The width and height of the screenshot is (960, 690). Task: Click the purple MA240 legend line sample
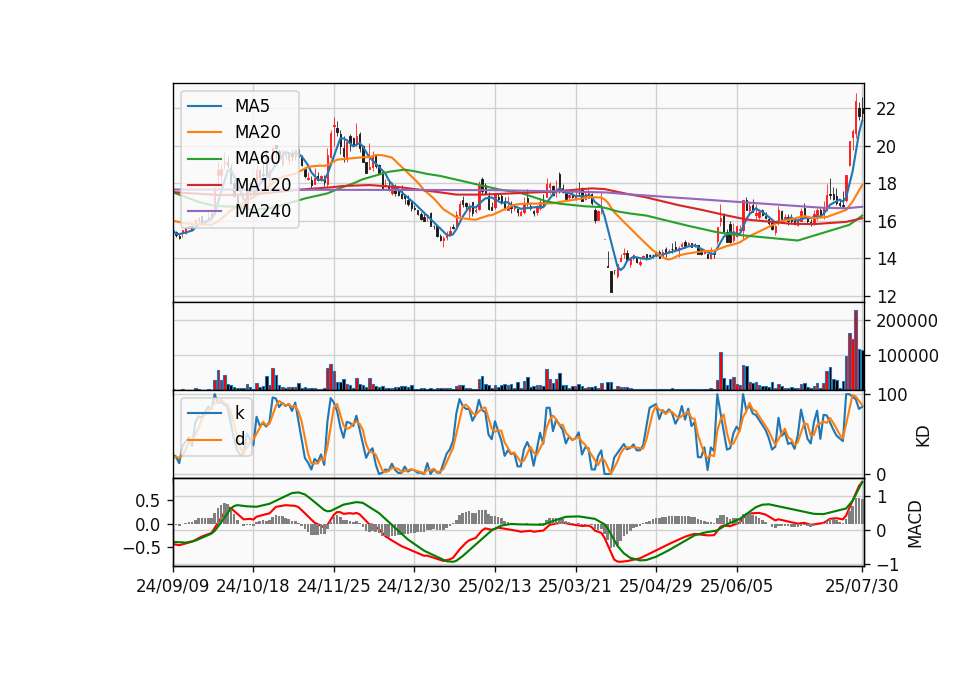coord(204,211)
